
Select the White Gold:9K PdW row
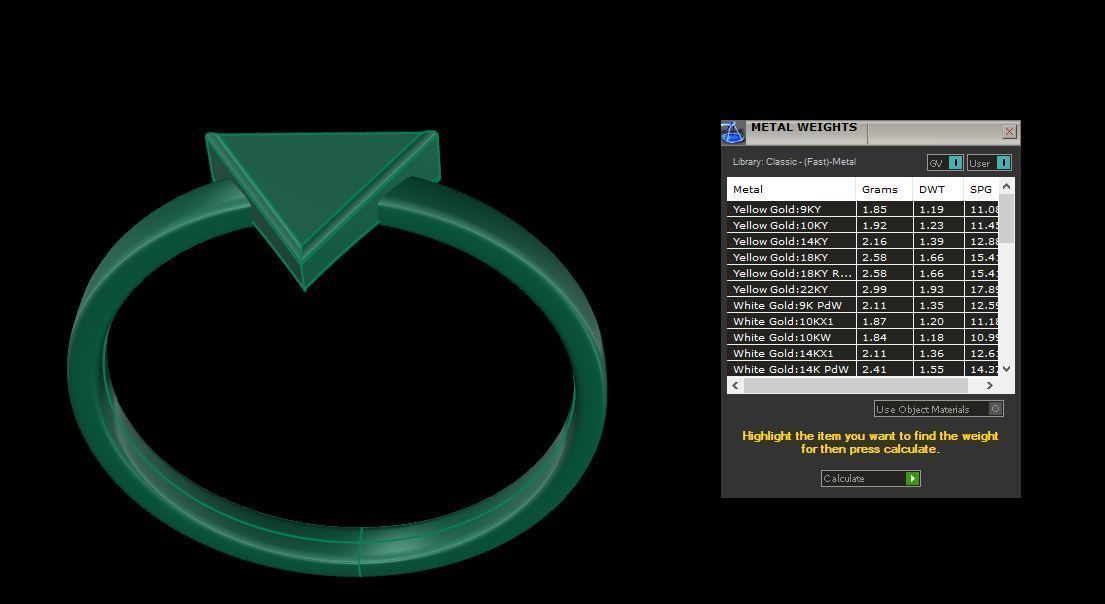[863, 305]
